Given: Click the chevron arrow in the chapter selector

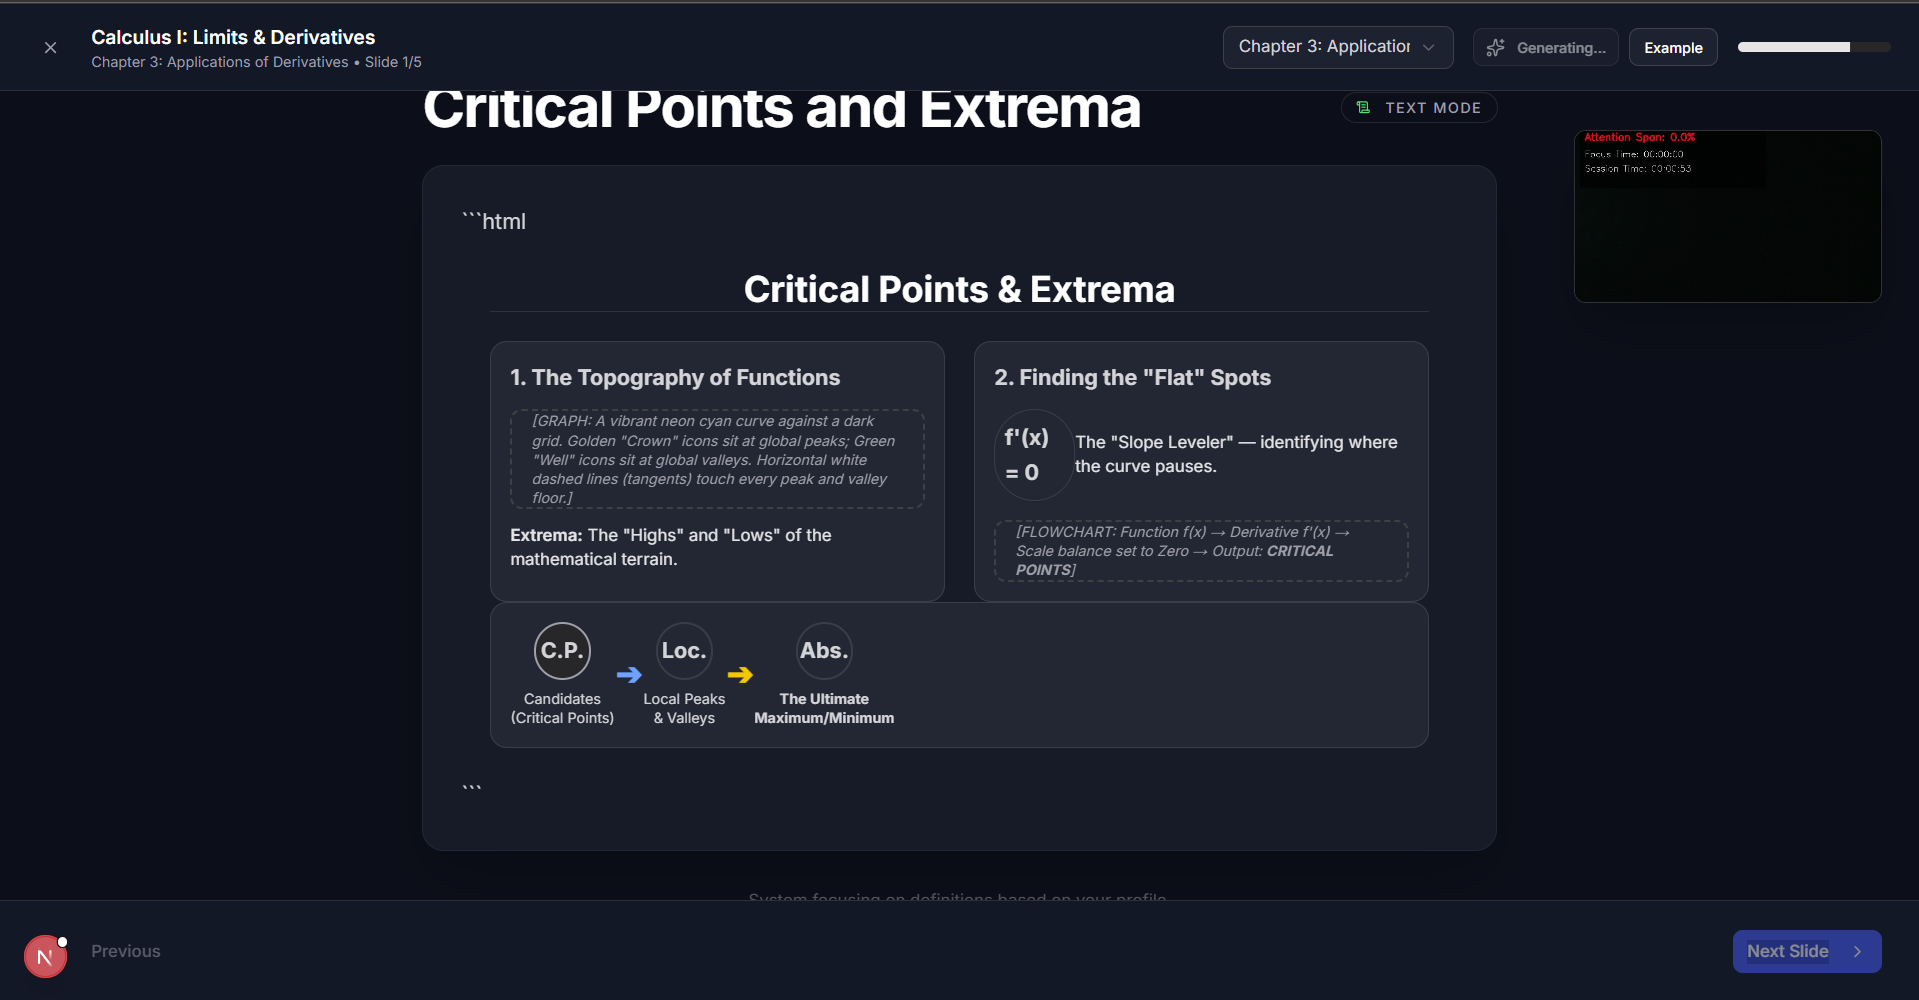Looking at the screenshot, I should (1428, 47).
